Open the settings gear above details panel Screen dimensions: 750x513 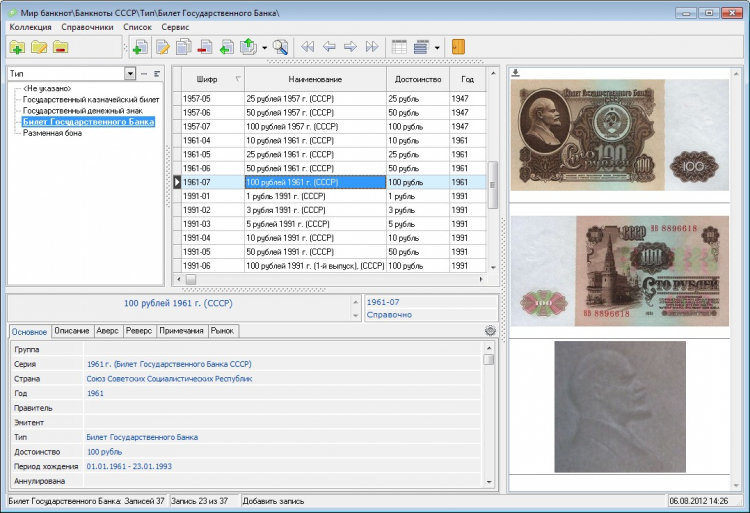tap(490, 331)
